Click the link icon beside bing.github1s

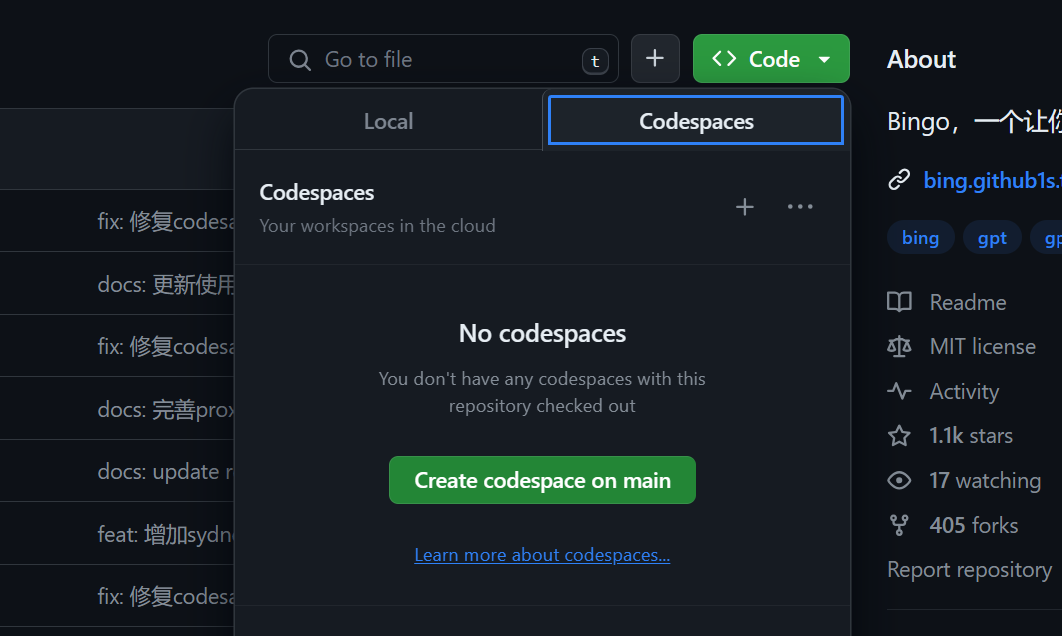(899, 180)
